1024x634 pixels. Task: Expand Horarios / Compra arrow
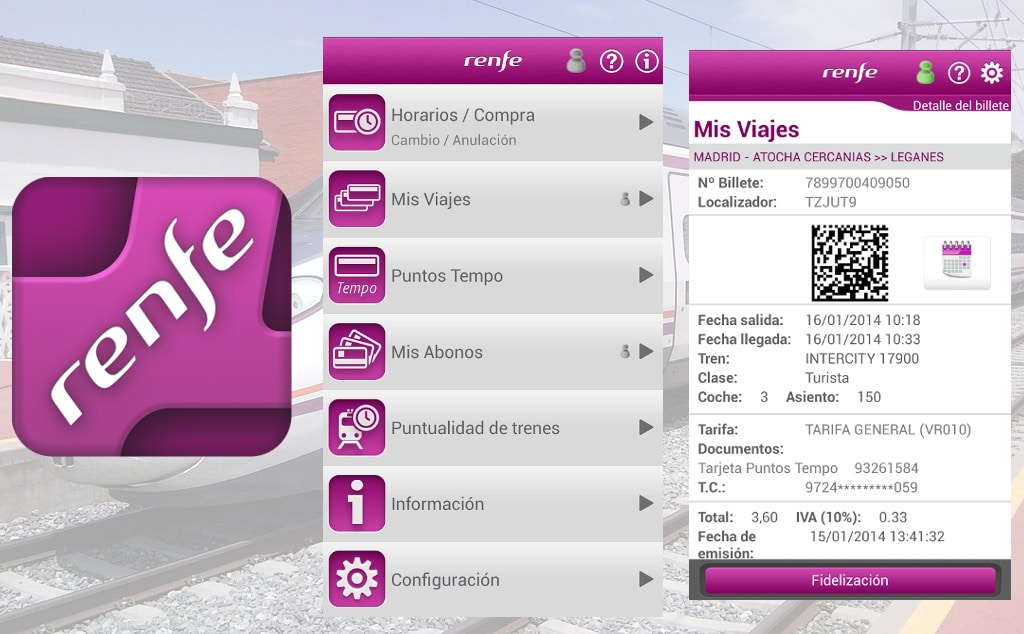[646, 122]
